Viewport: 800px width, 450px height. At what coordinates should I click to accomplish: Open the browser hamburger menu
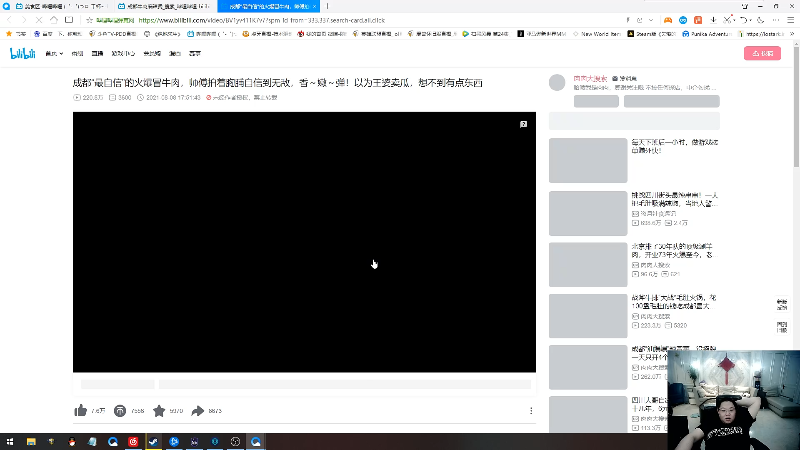790,20
